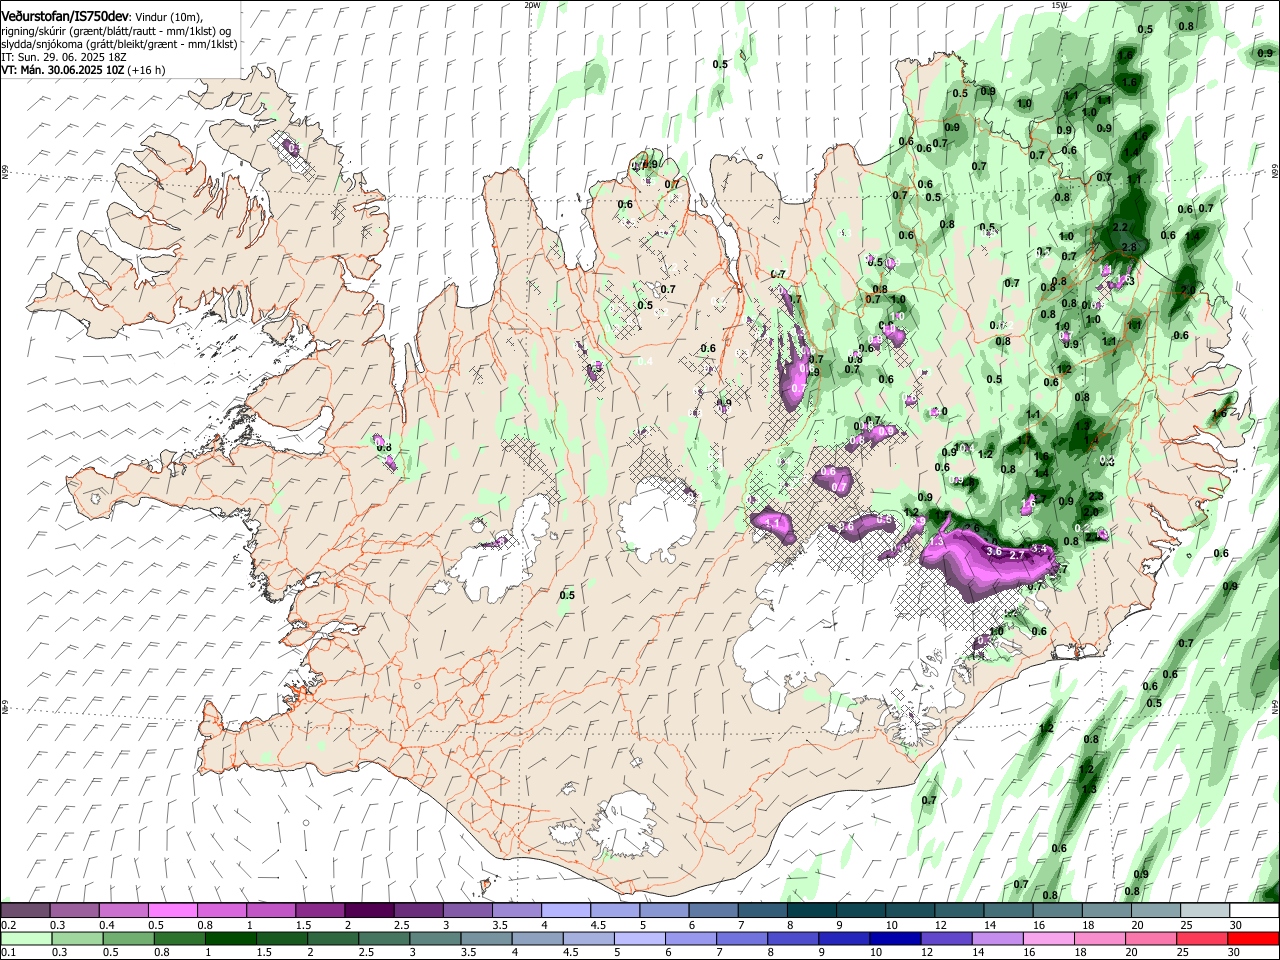Select upper-row swatch starting at label 1.5
The width and height of the screenshot is (1280, 960).
pos(320,911)
